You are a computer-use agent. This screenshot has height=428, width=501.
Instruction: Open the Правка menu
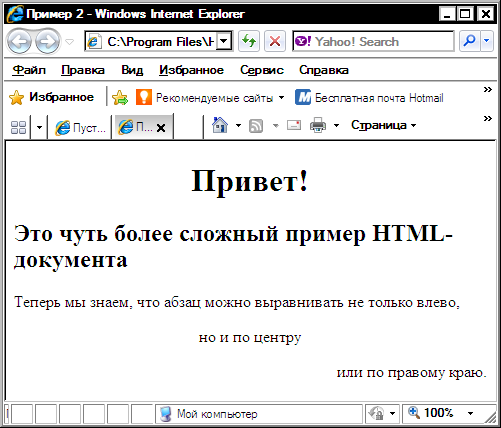coord(83,70)
